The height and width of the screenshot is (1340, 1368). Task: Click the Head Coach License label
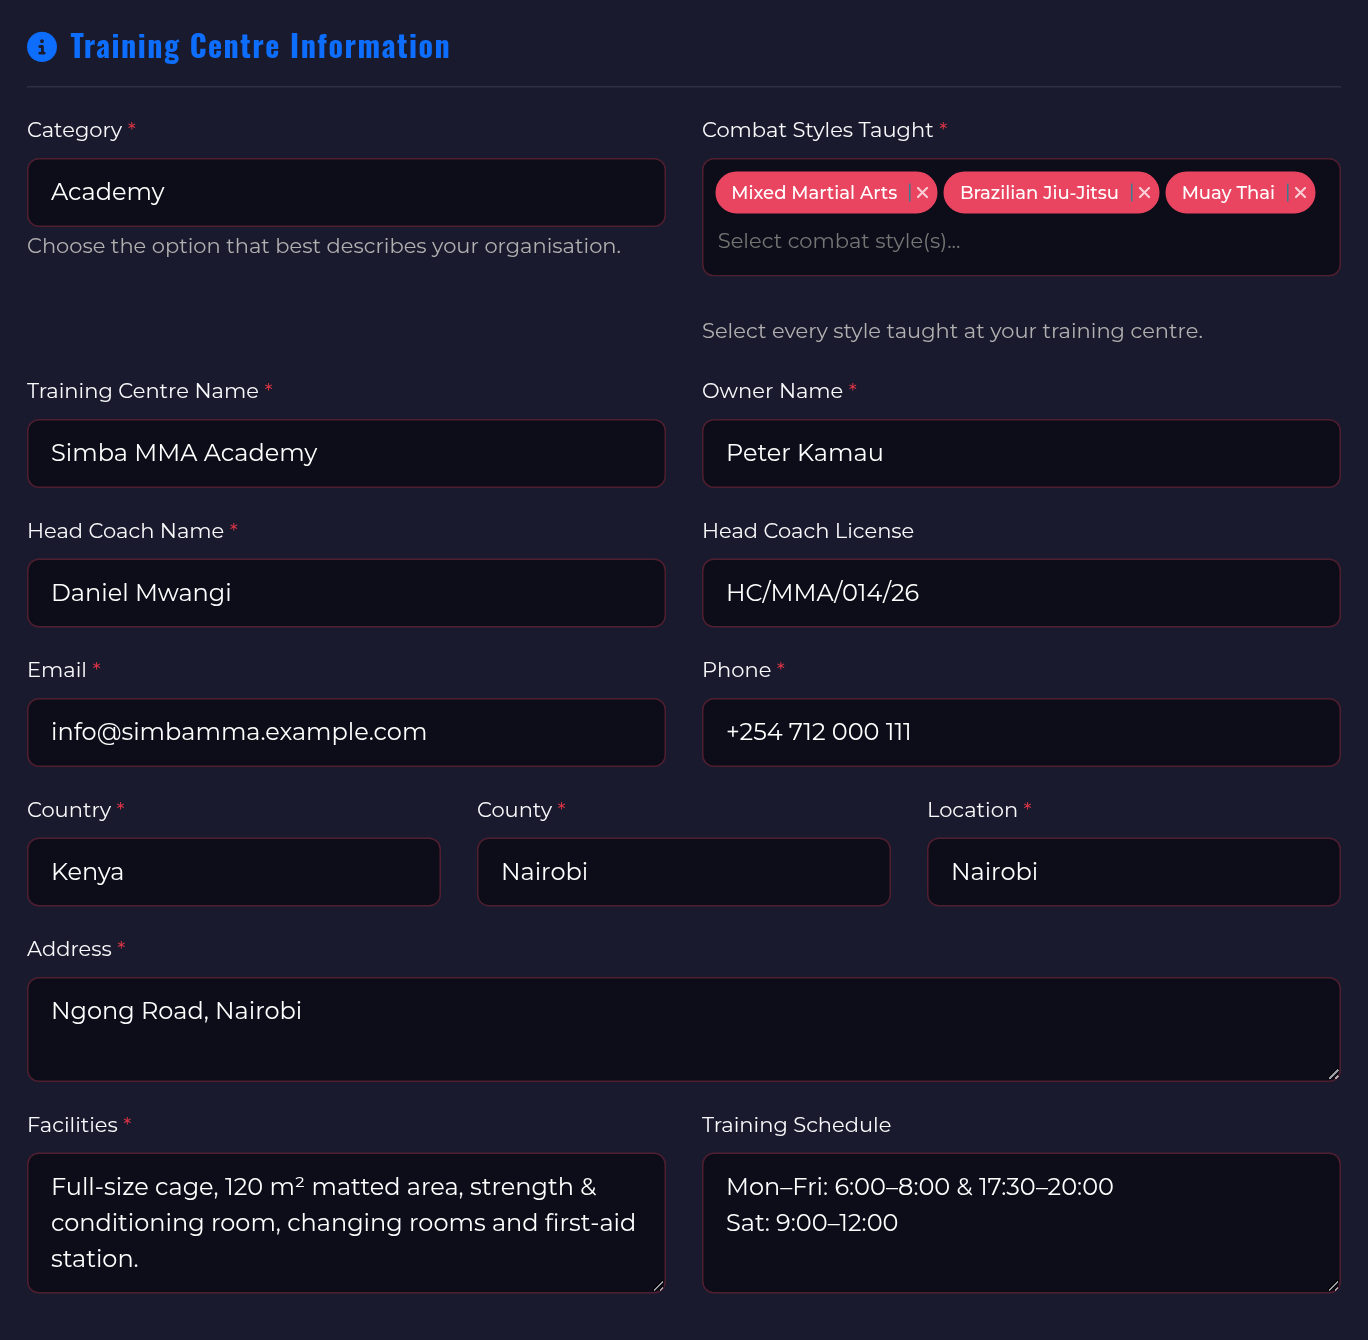click(808, 531)
